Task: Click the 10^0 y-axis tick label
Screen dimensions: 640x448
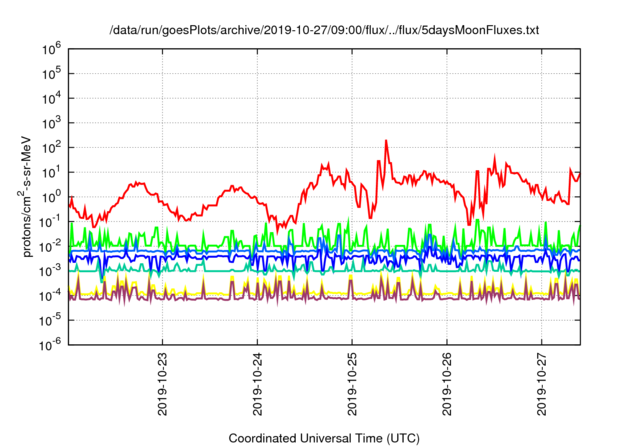Action: point(51,197)
